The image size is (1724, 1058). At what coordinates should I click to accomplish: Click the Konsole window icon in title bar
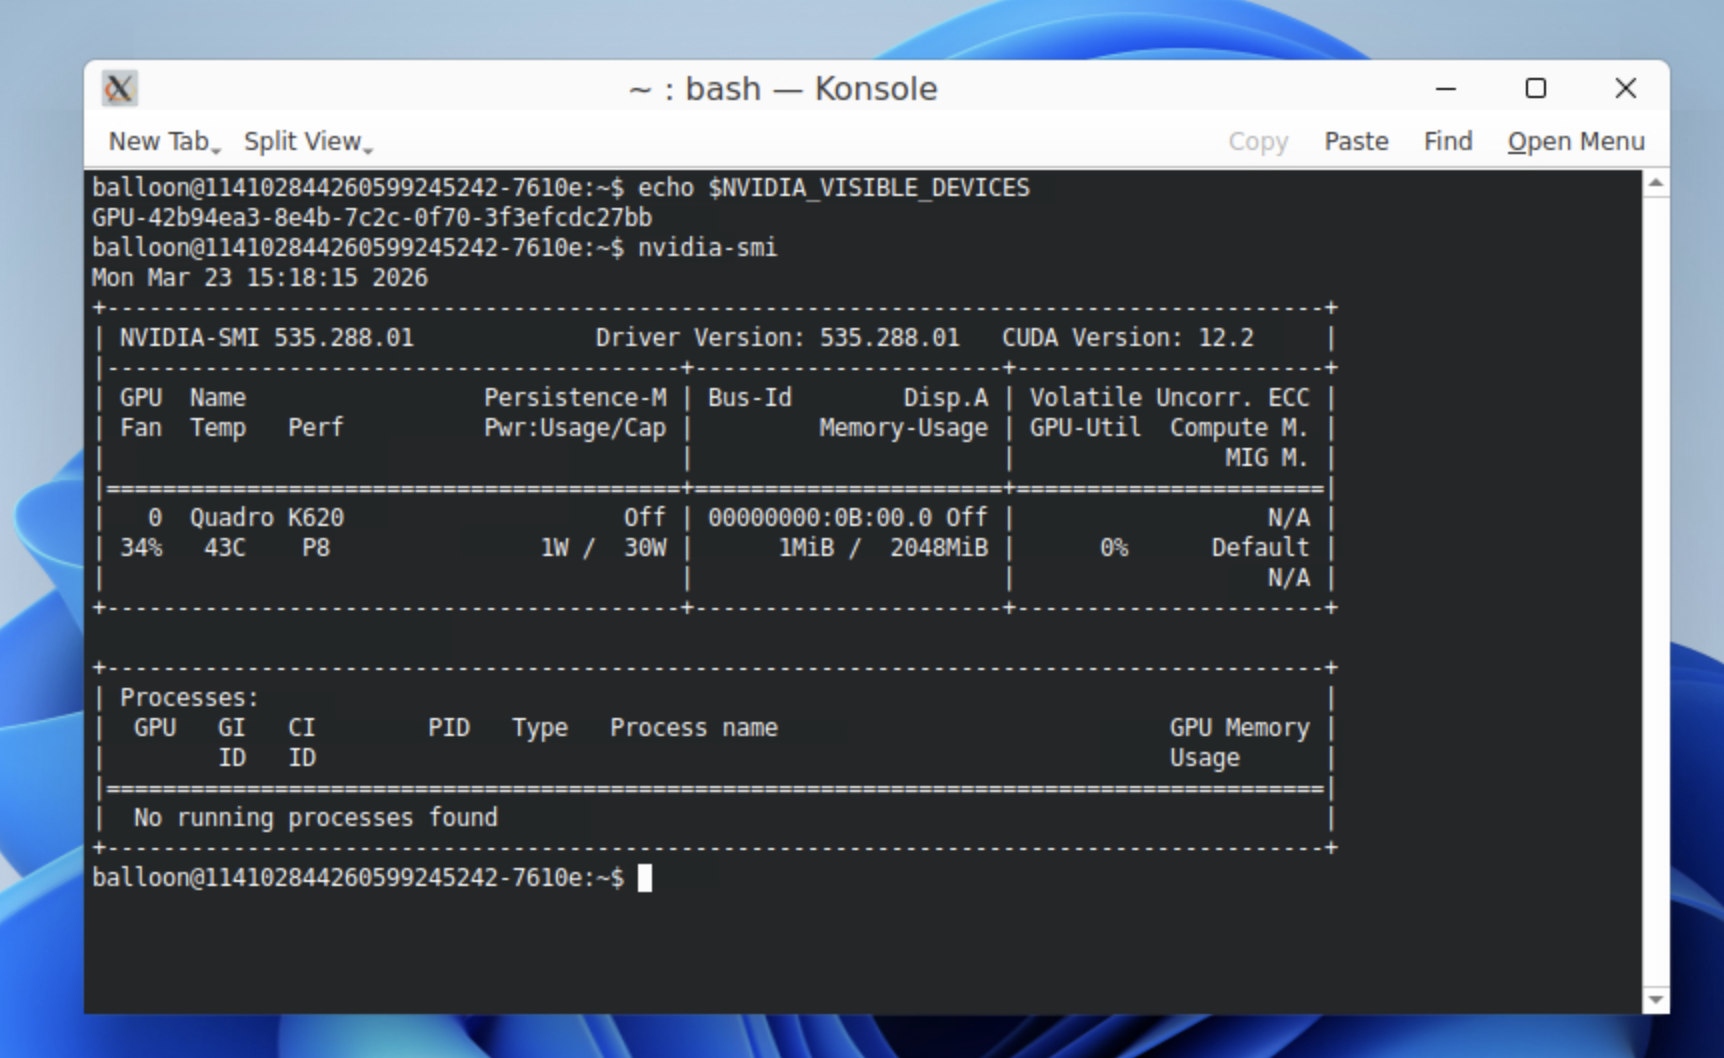tap(119, 89)
